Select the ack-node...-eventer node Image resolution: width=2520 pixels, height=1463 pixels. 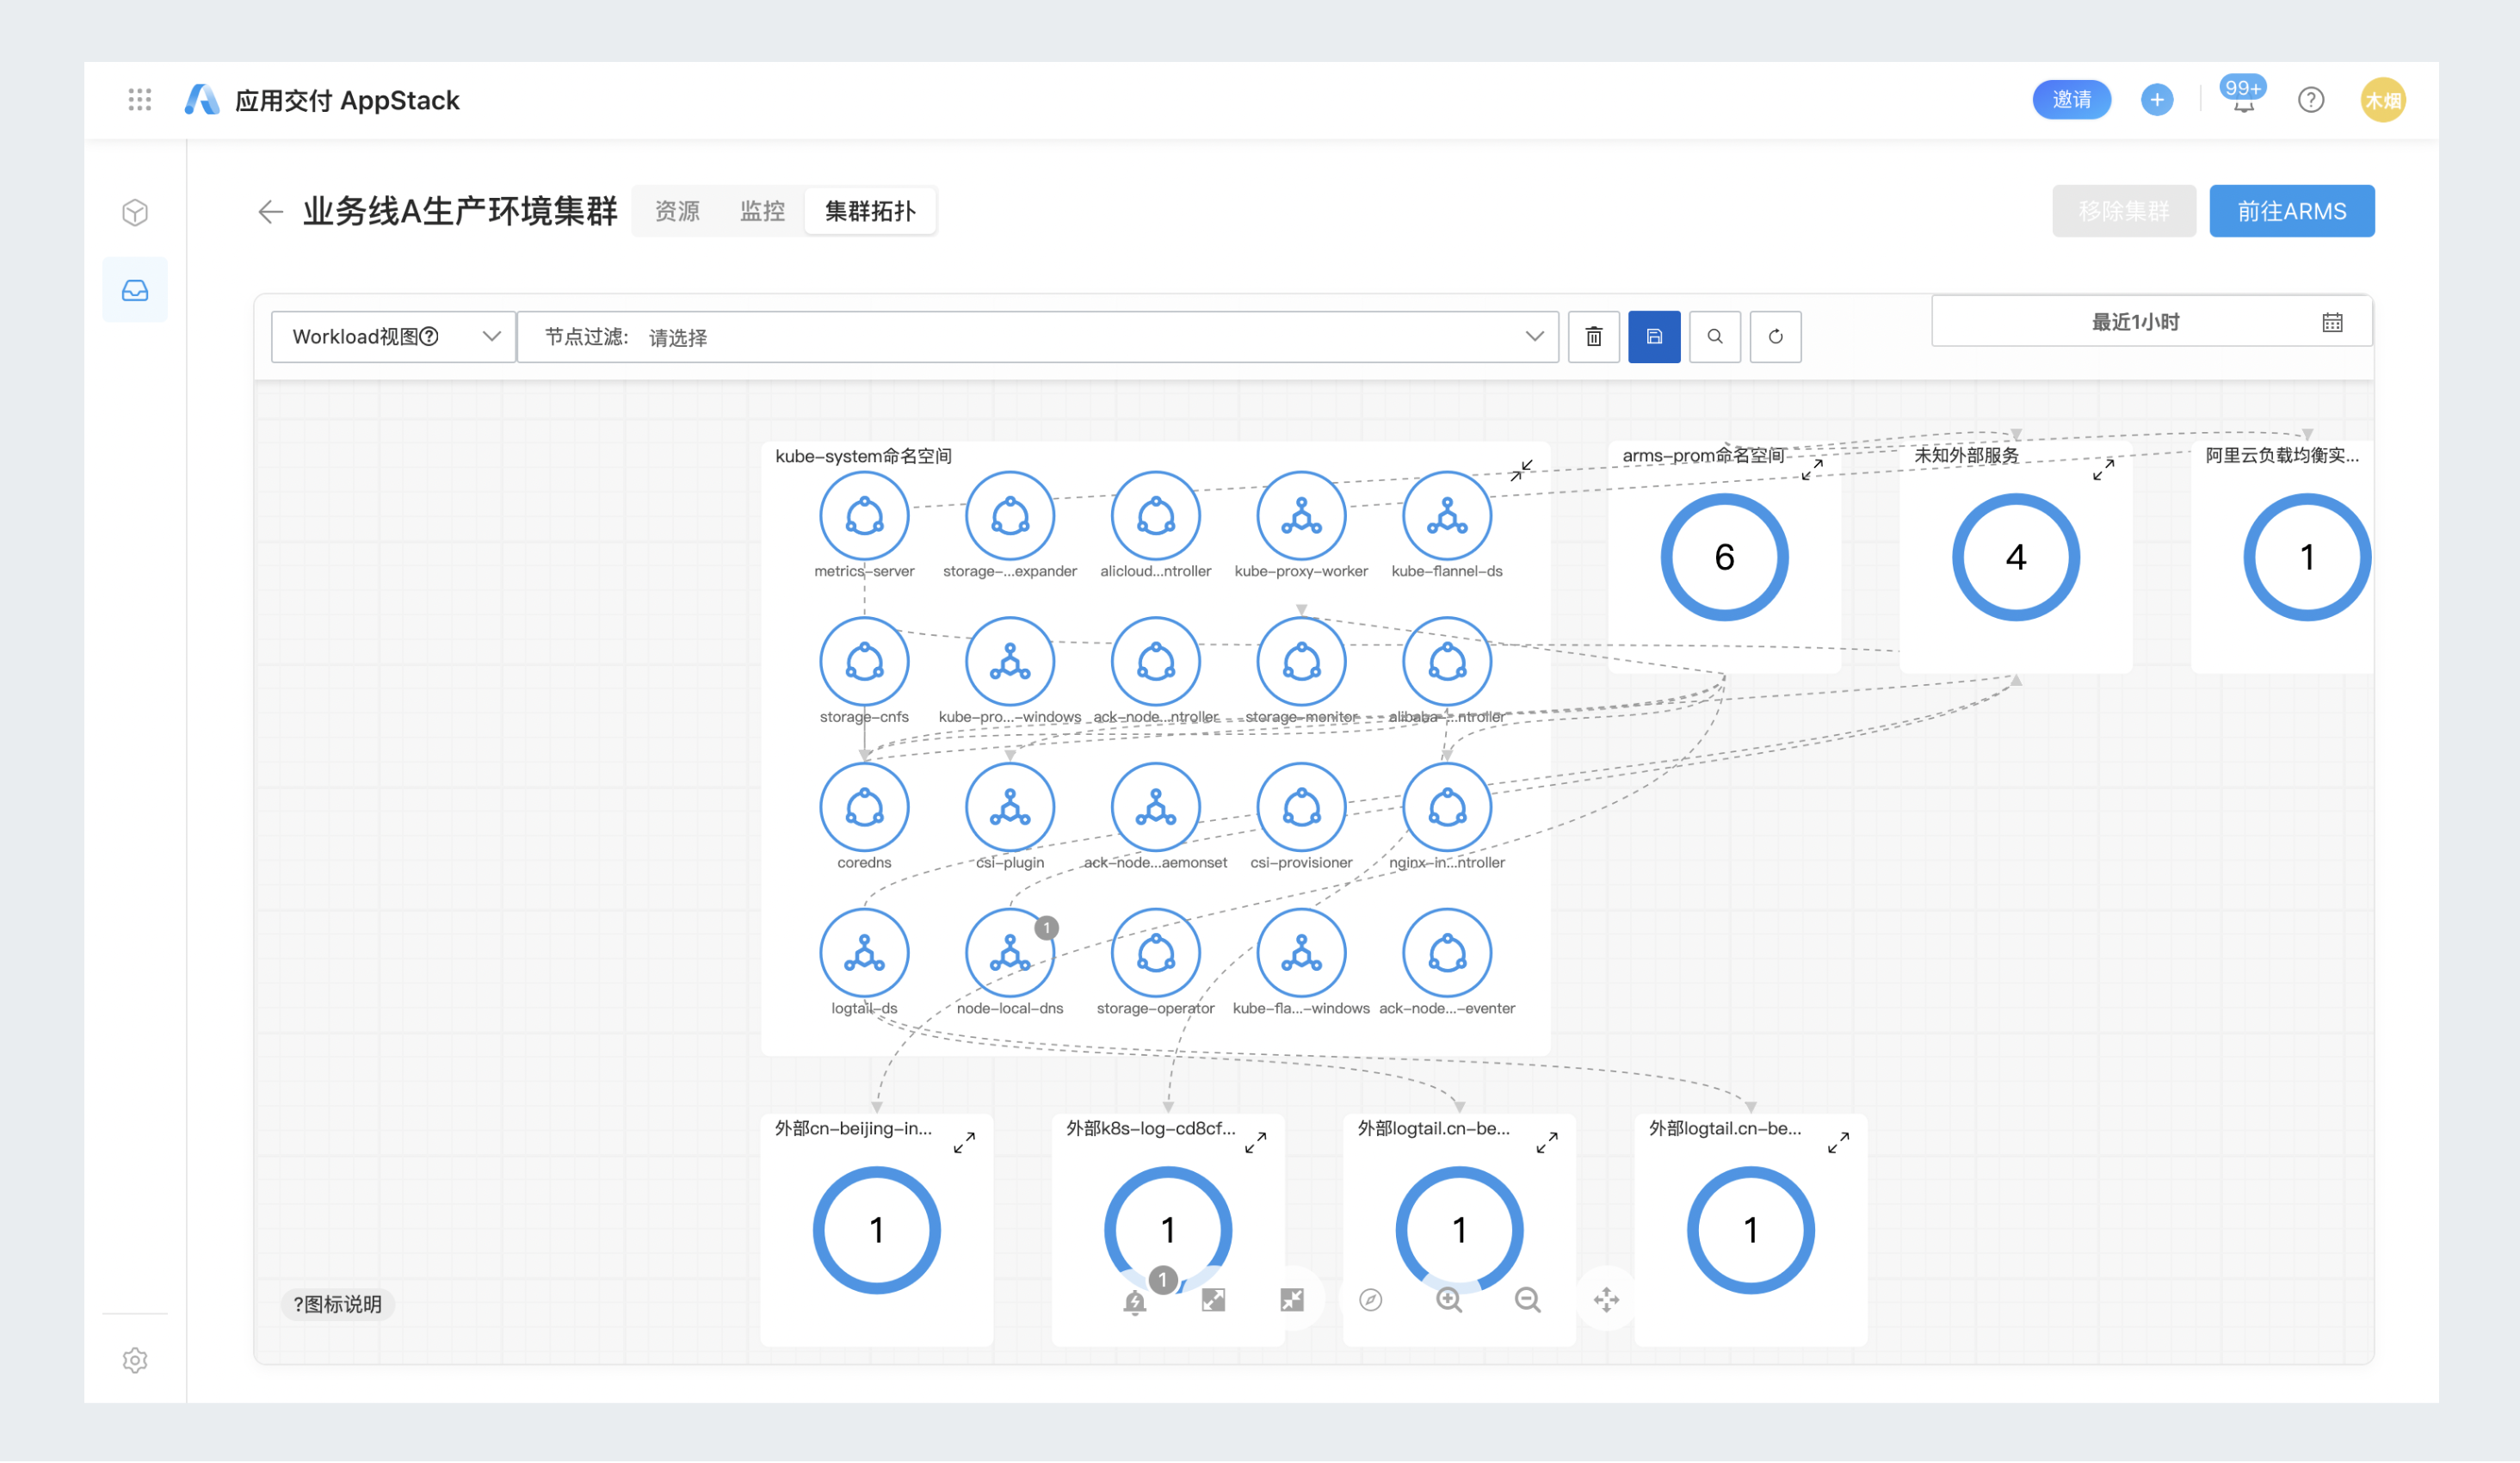[x=1447, y=954]
